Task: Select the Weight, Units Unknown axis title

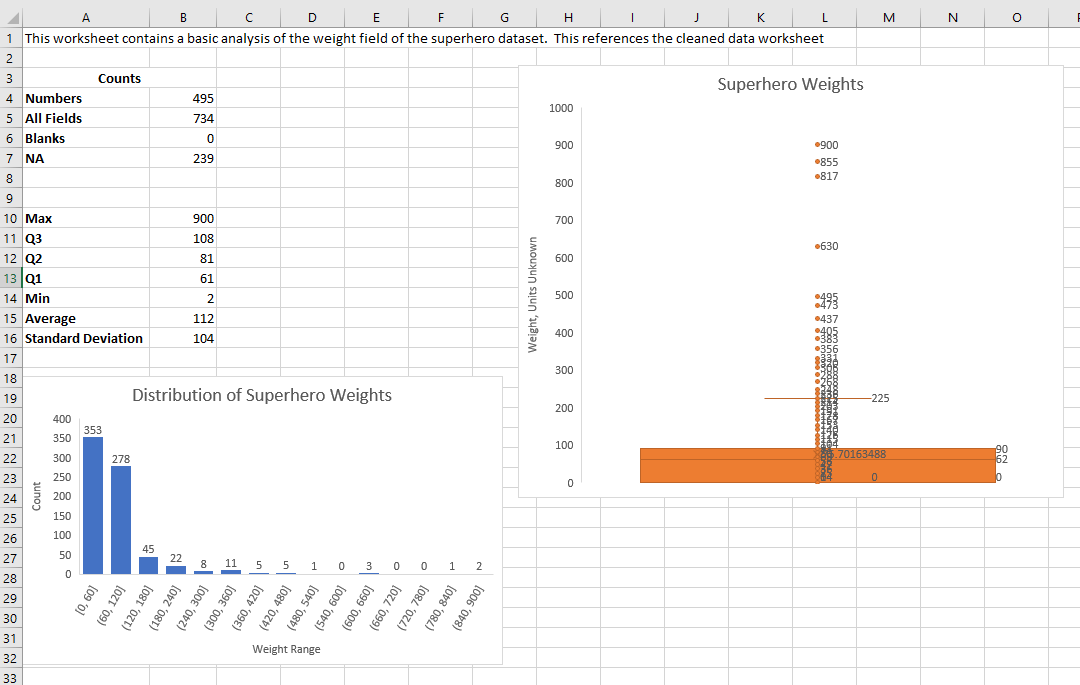Action: 532,294
